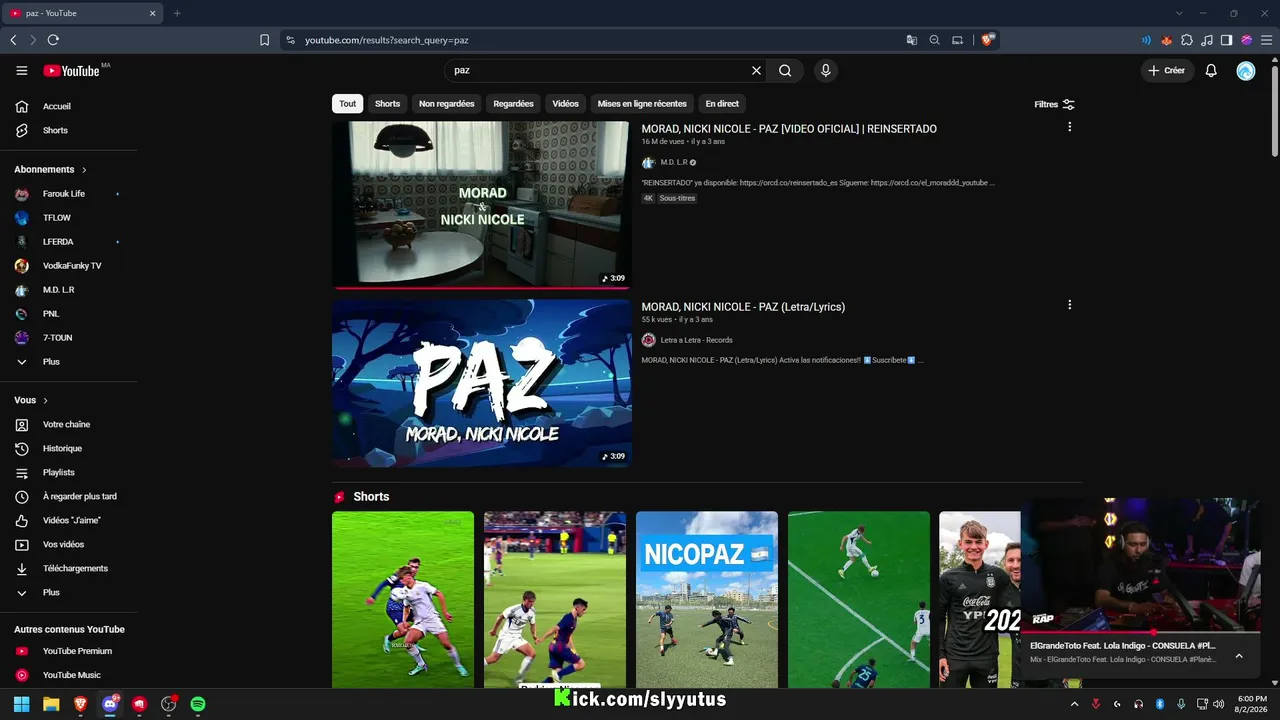Open the NICOPAZ Shorts video
This screenshot has width=1280, height=720.
[707, 600]
